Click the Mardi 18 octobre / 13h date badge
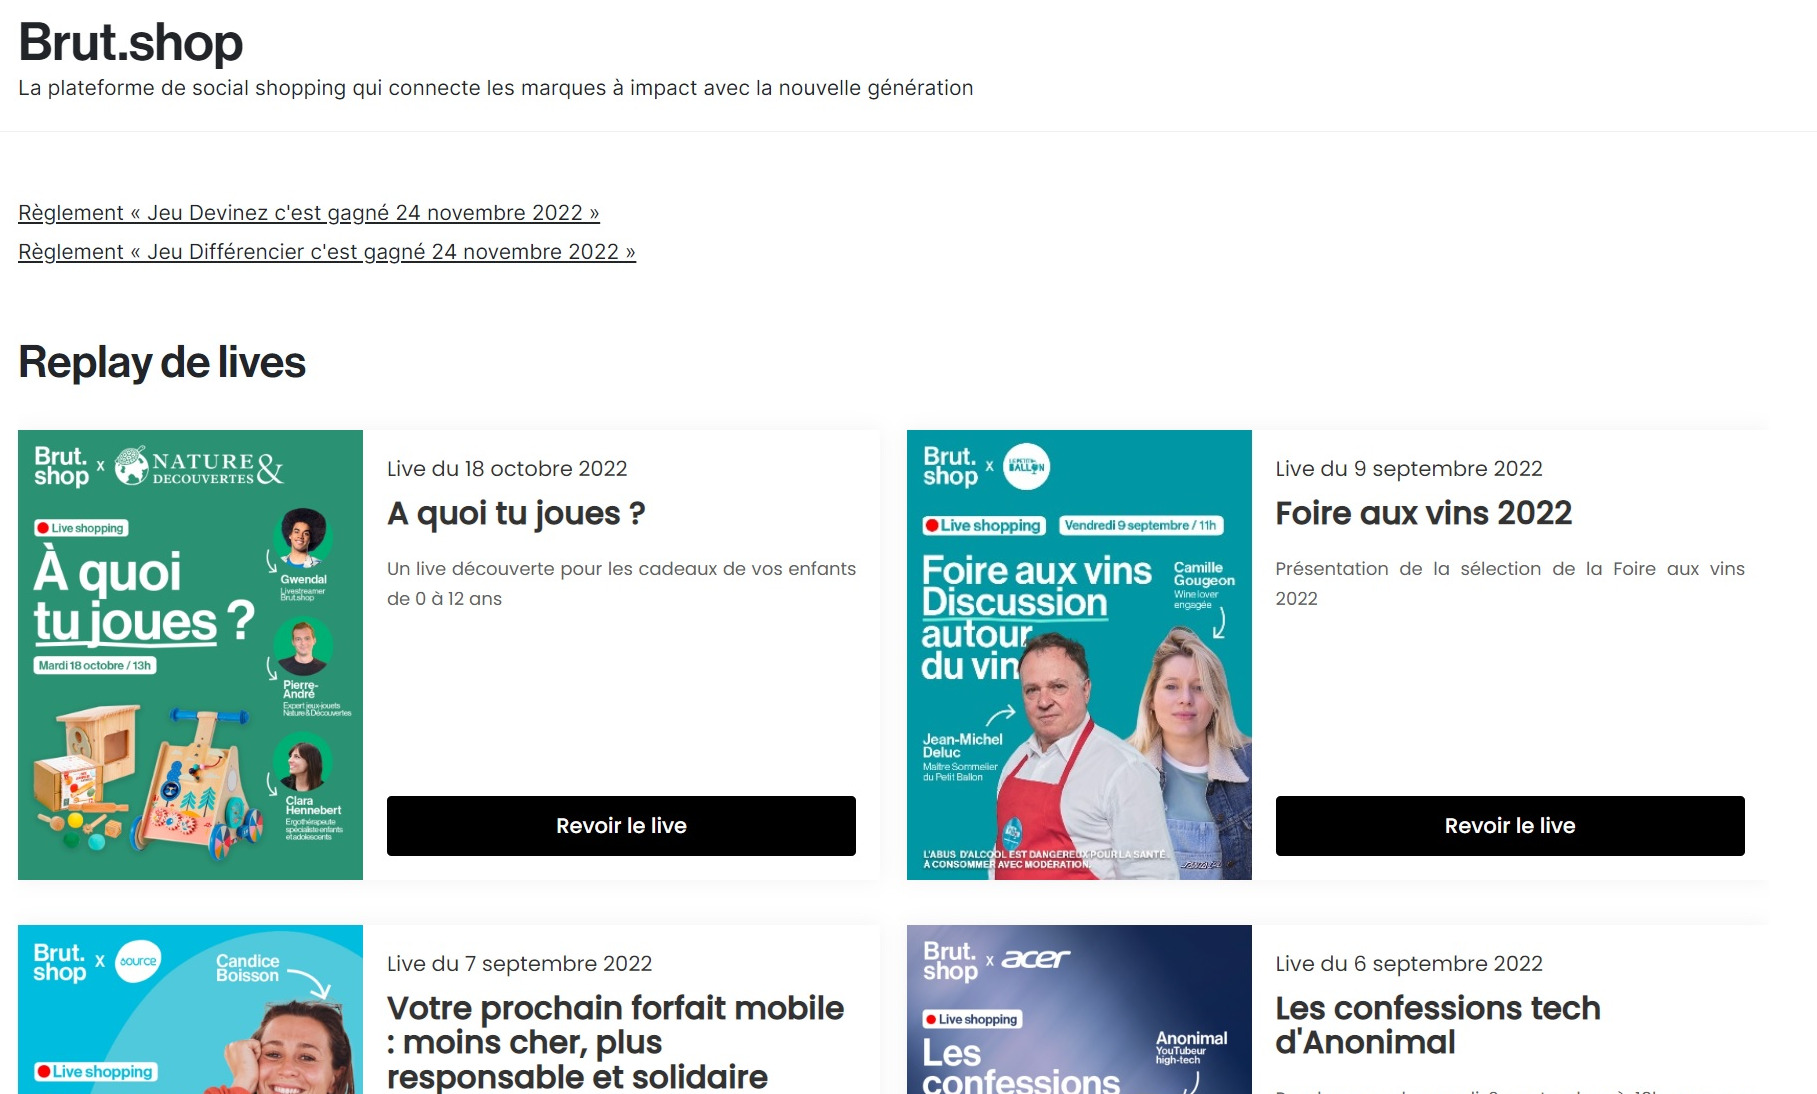This screenshot has width=1817, height=1094. [95, 665]
